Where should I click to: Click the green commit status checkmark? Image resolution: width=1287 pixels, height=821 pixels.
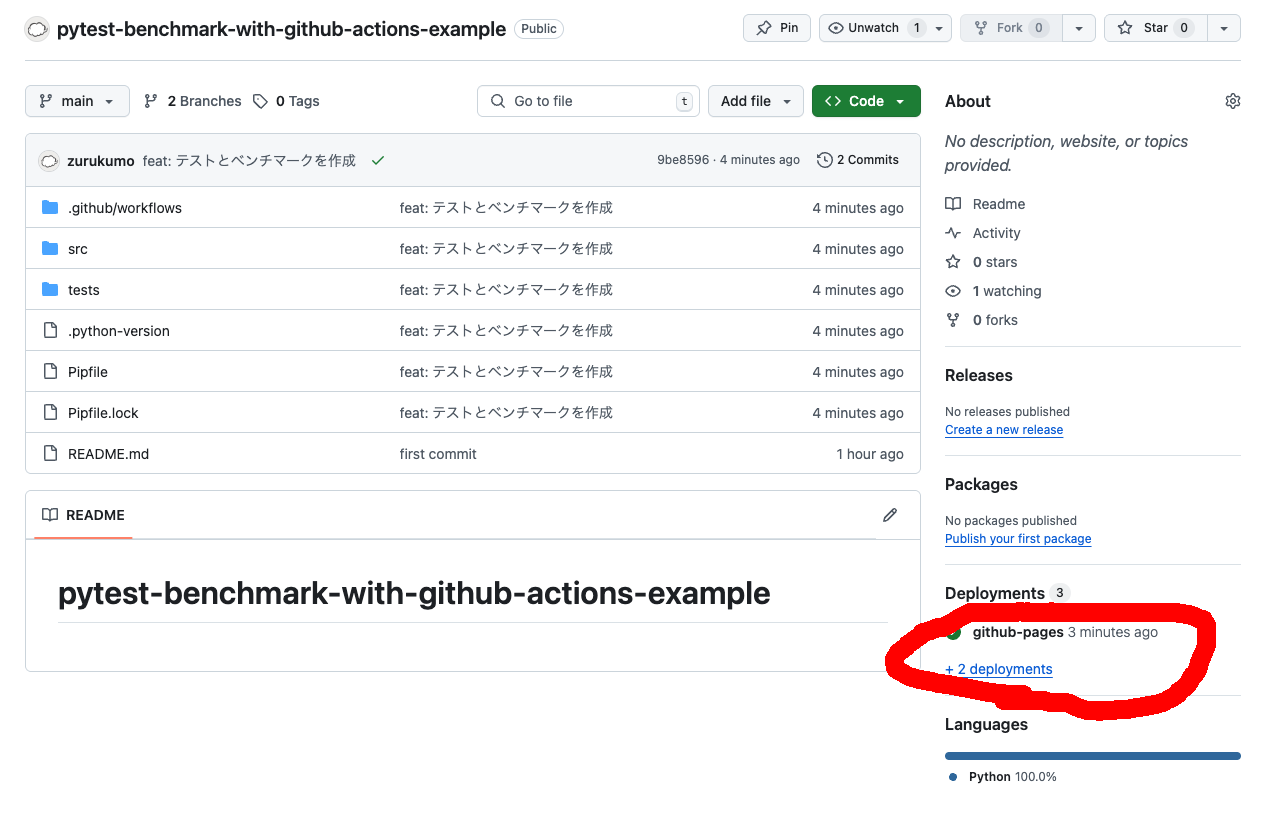(x=377, y=160)
